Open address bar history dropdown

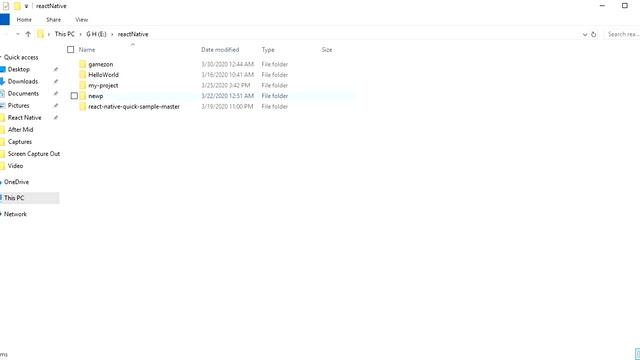coord(584,34)
